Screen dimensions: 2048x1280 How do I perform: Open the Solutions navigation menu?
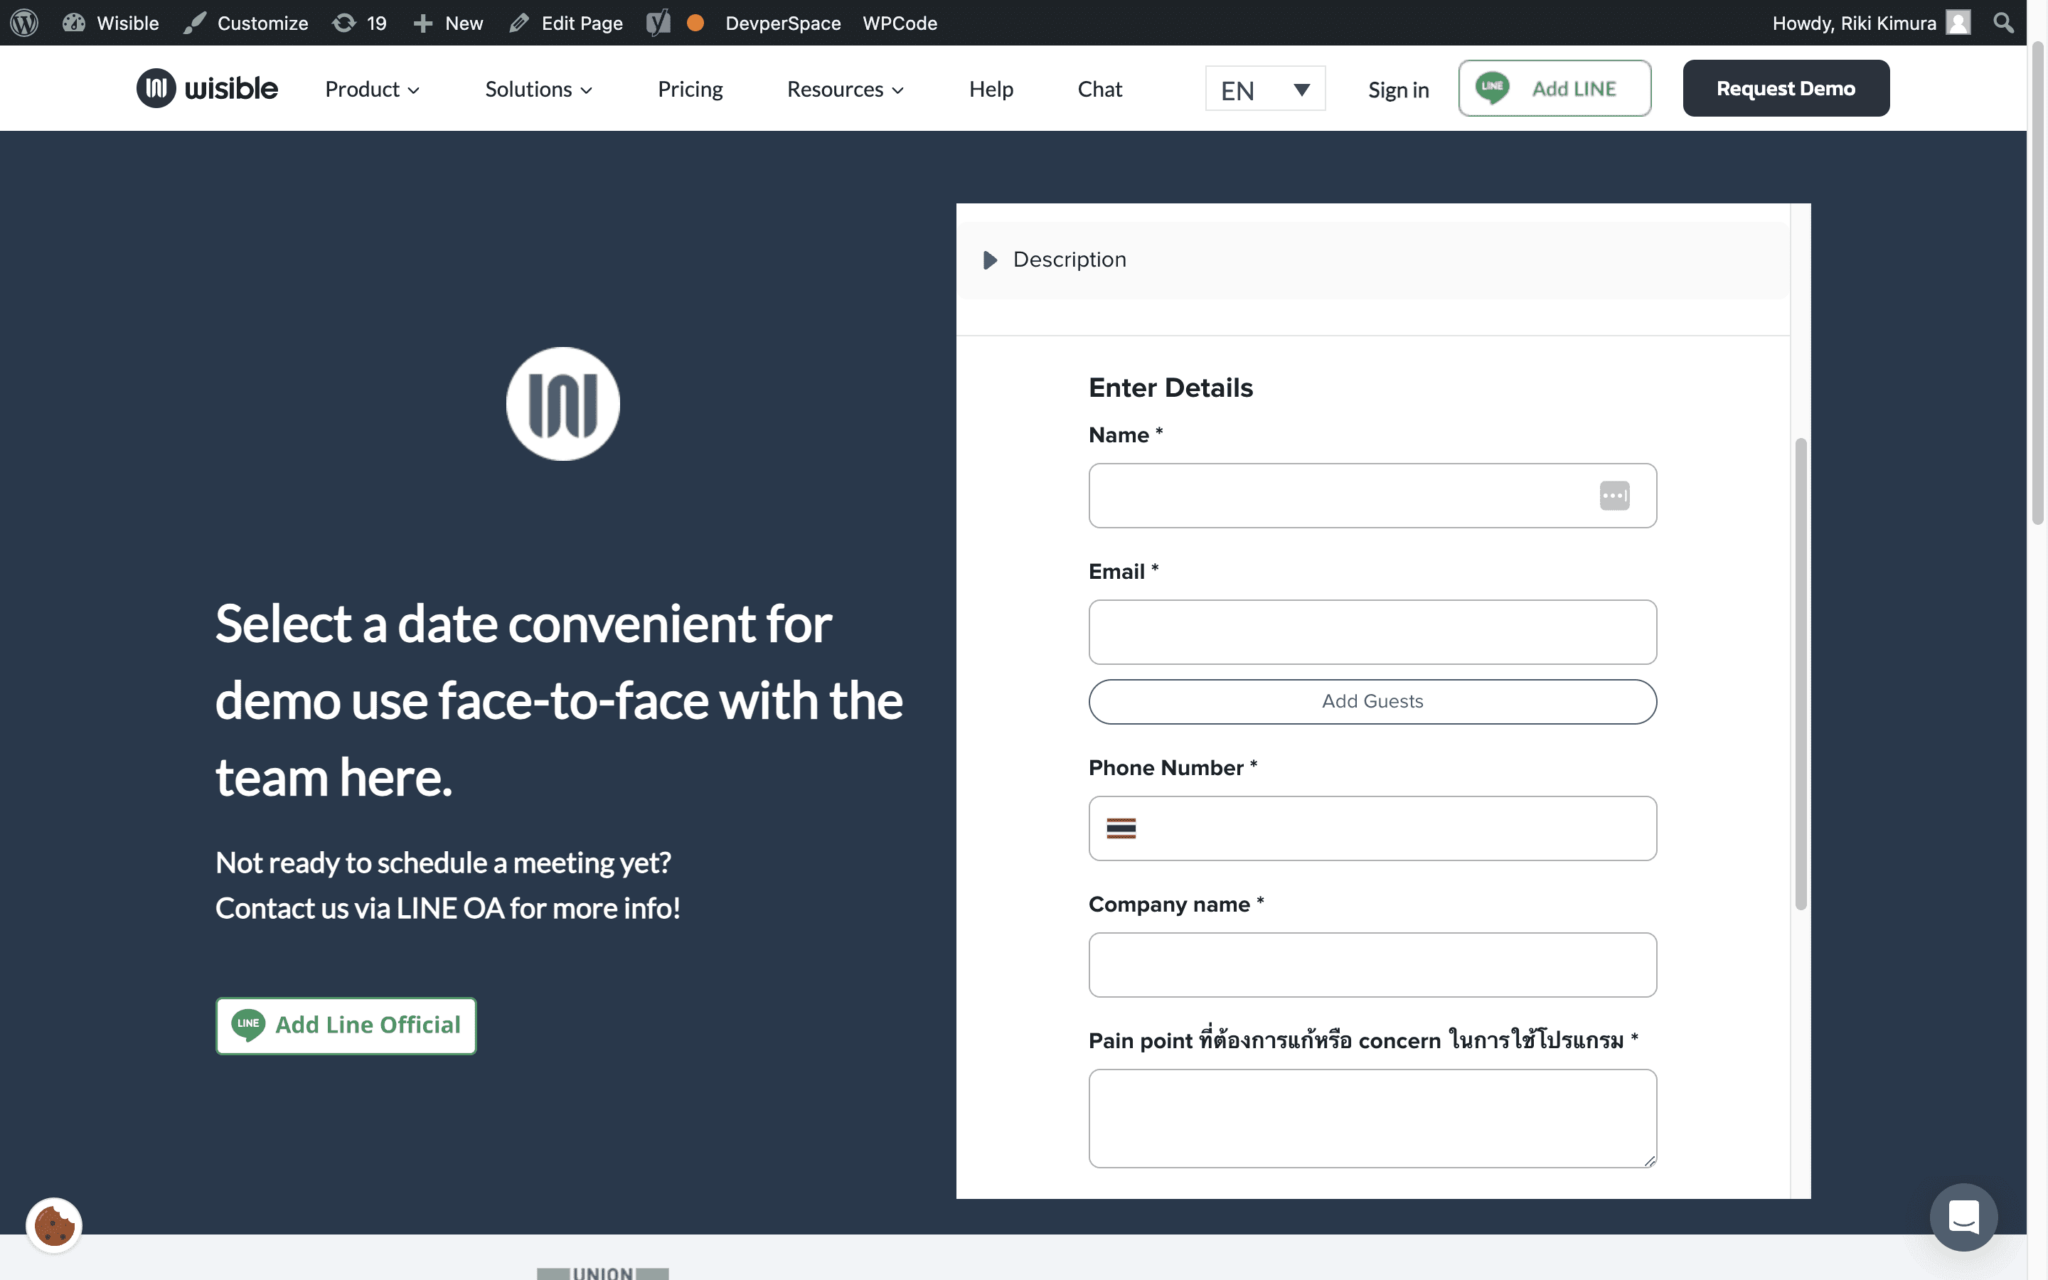(x=538, y=89)
